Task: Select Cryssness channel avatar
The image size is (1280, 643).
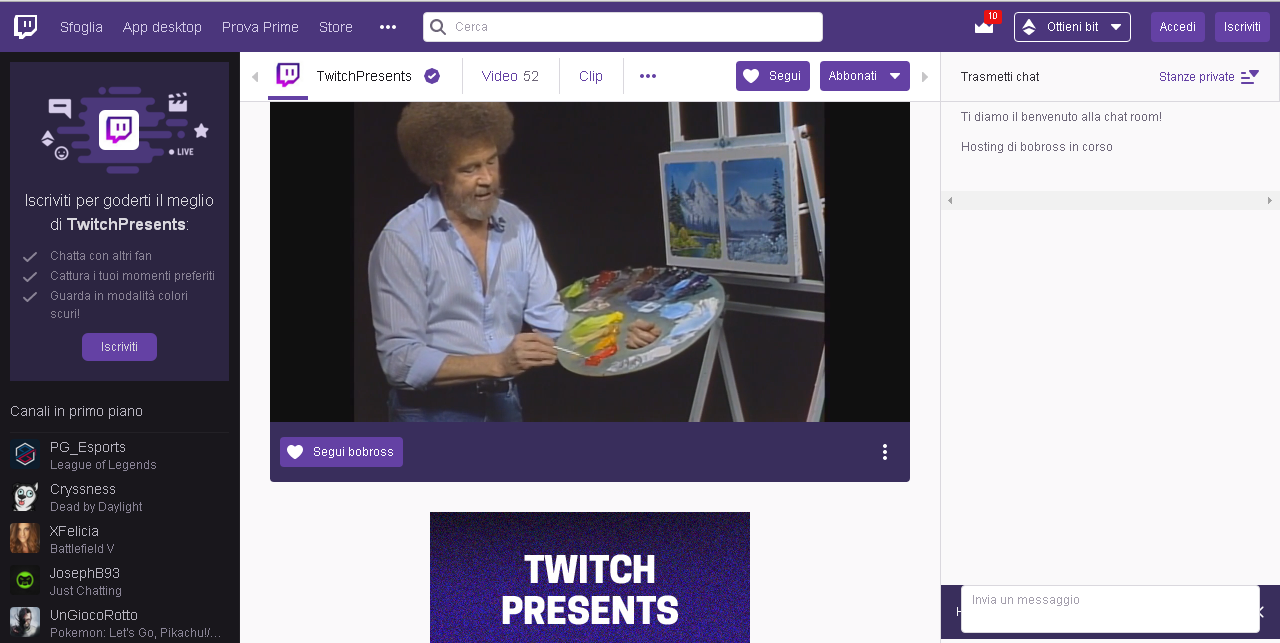Action: click(x=25, y=496)
